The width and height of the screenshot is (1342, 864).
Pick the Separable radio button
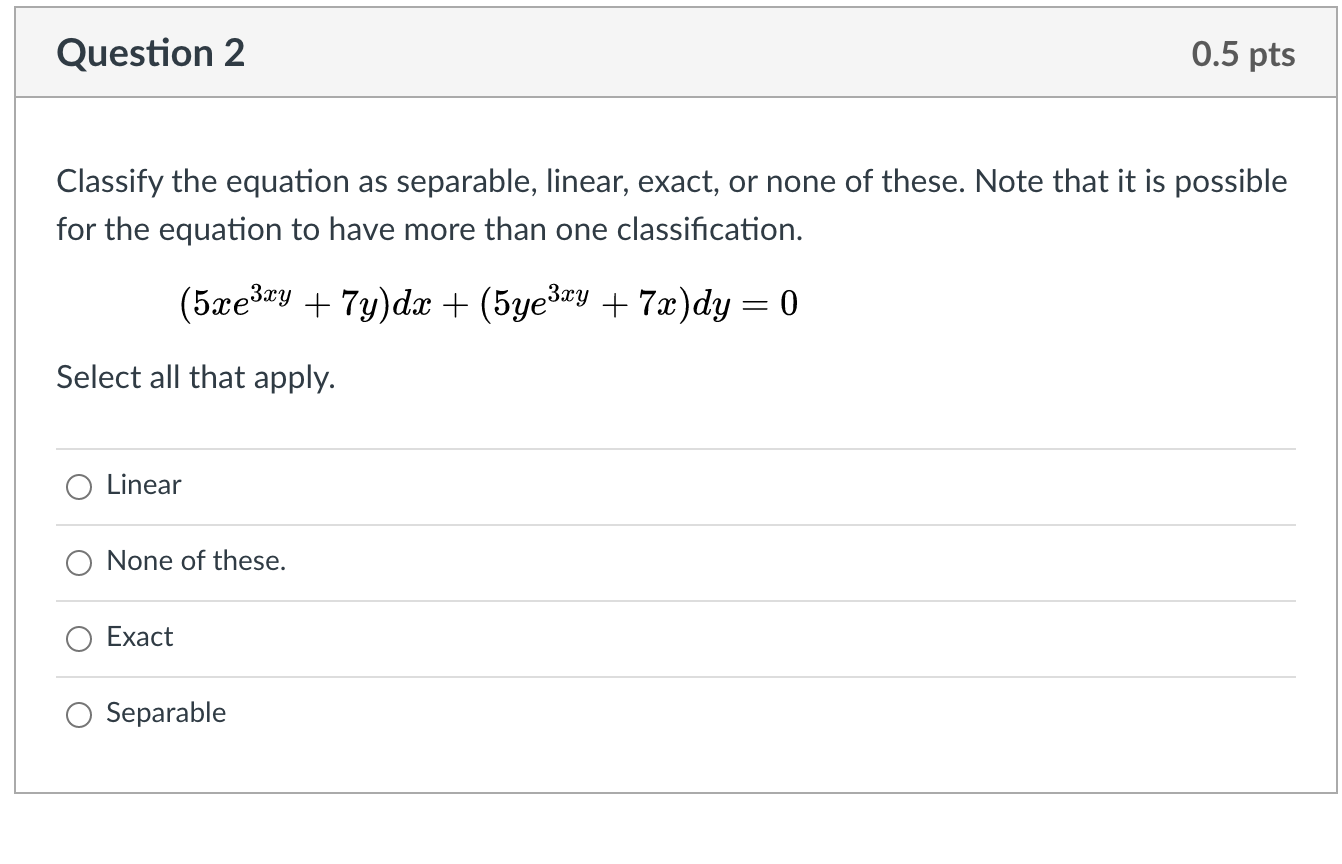tap(79, 714)
